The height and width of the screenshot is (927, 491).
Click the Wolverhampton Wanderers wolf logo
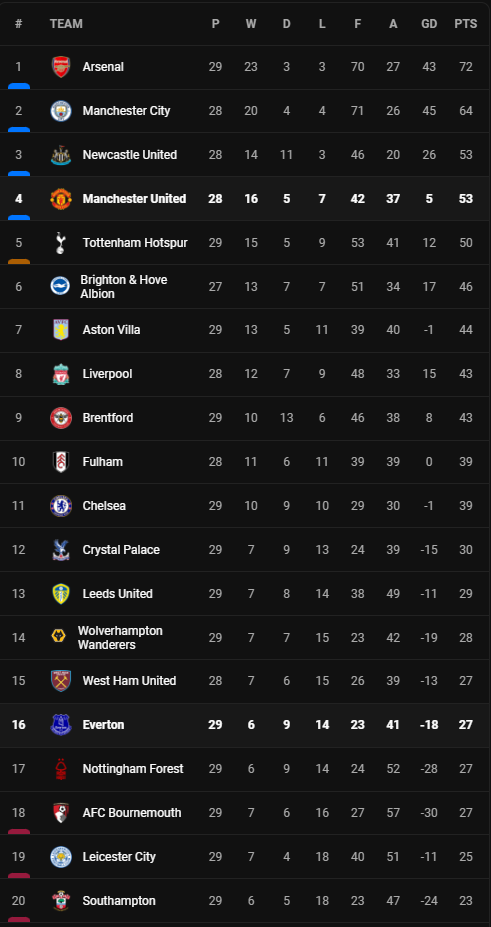pyautogui.click(x=58, y=637)
